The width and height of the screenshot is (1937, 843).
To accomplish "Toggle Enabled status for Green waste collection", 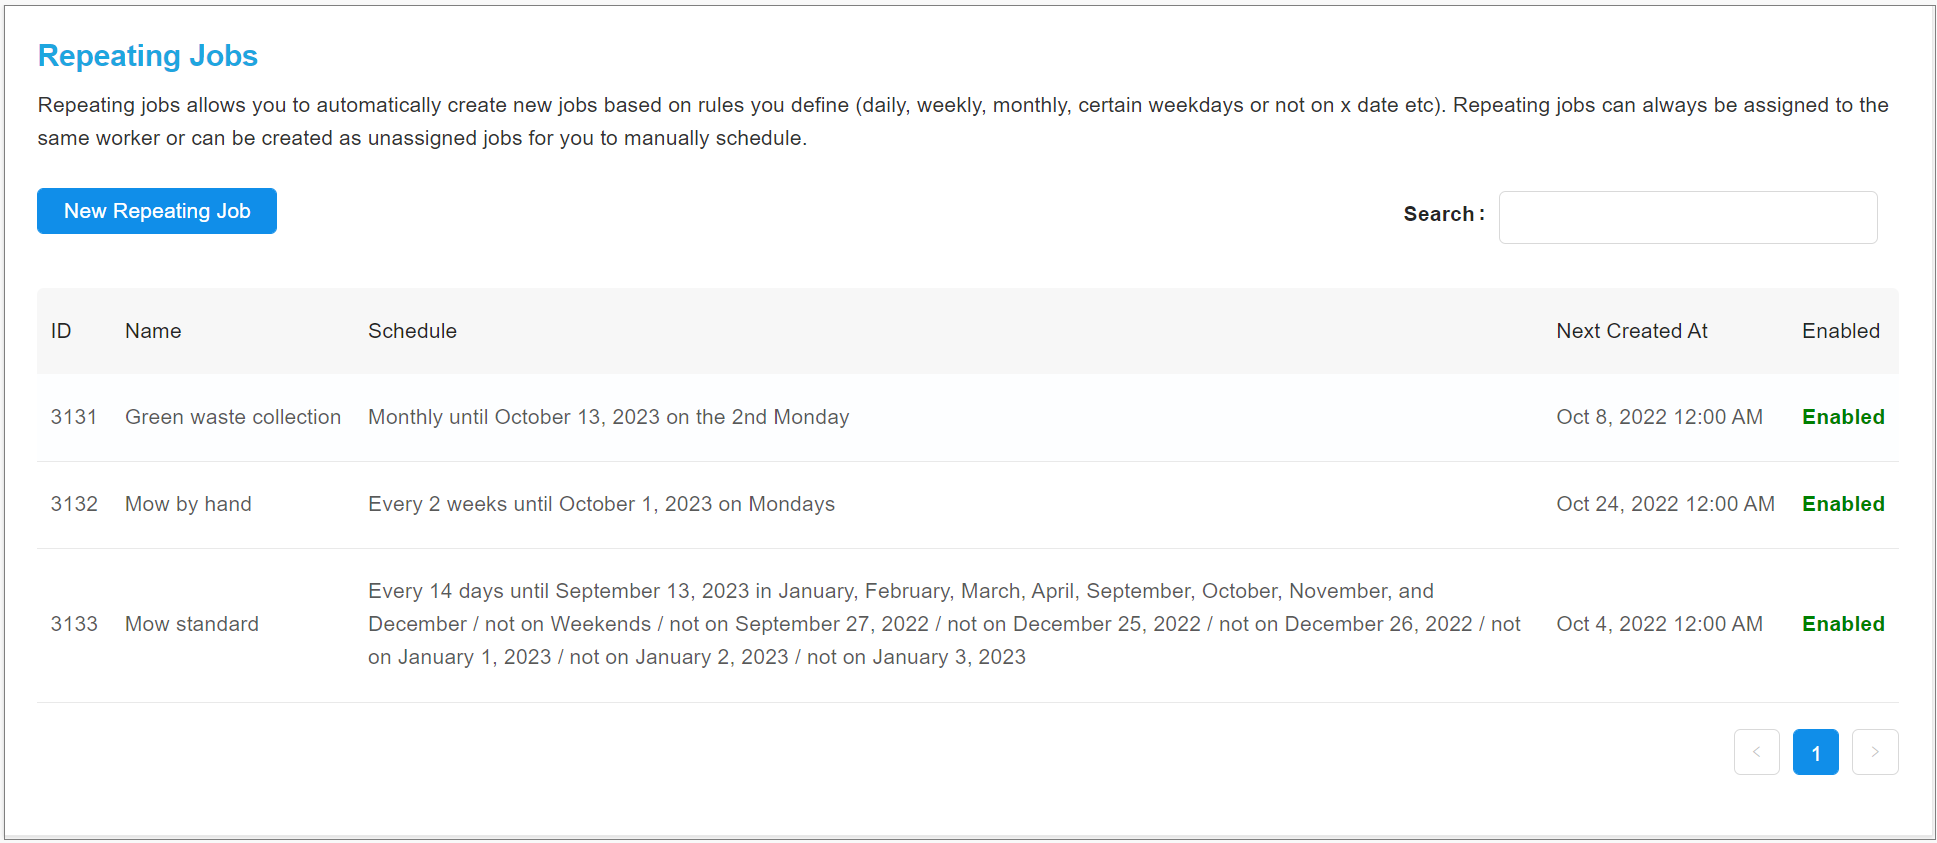I will [x=1842, y=417].
